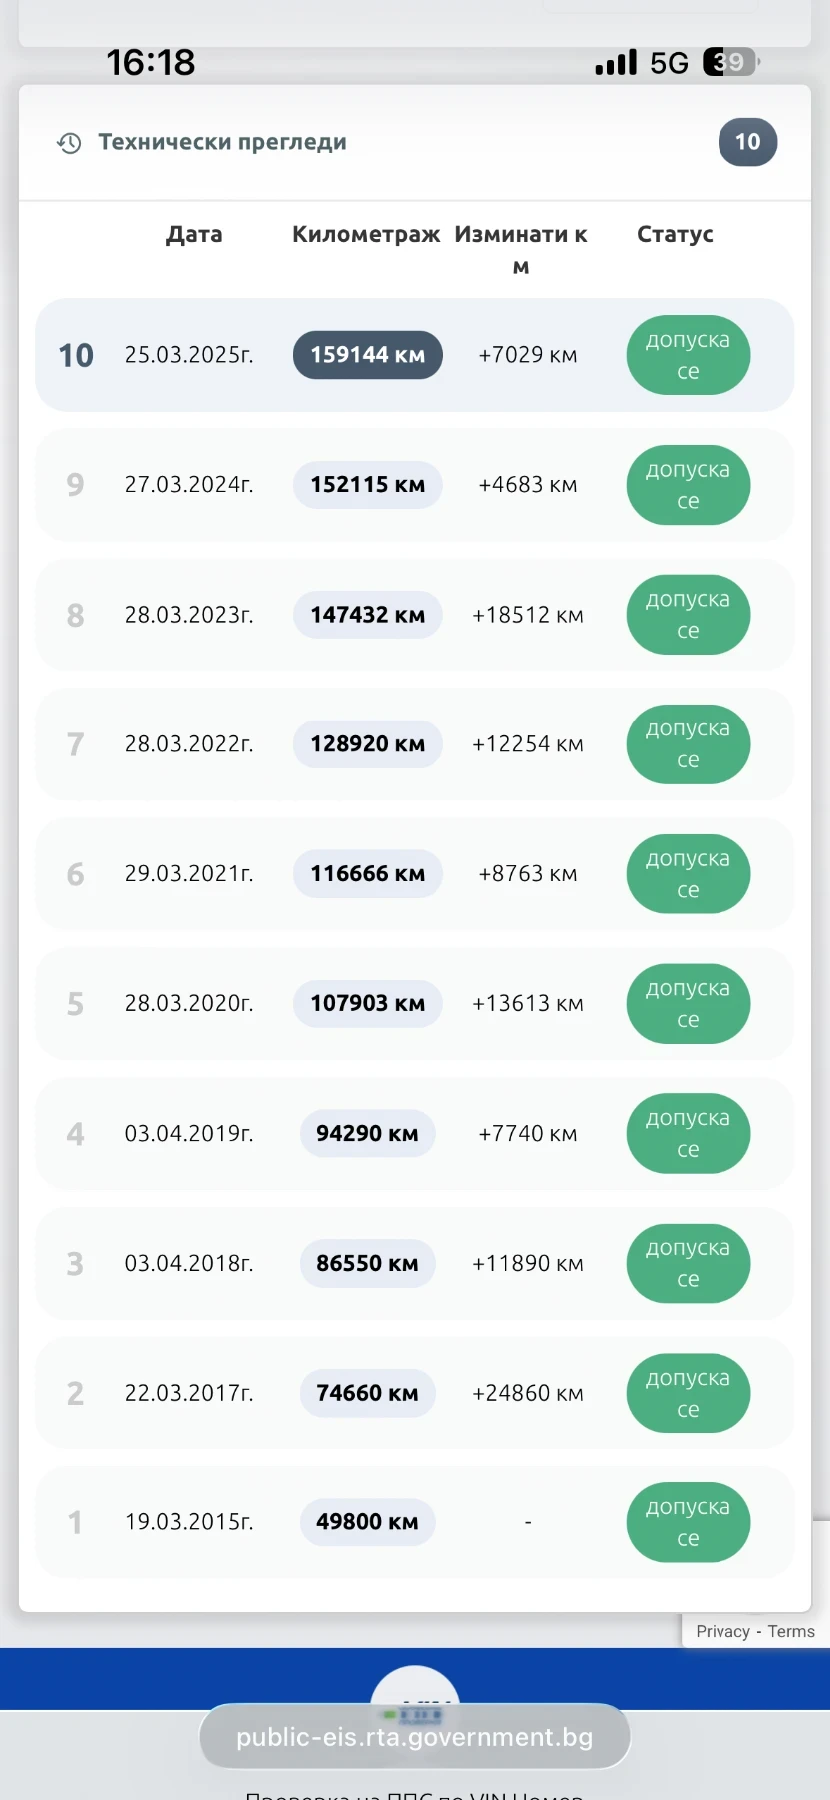Tap the public-eis.rta.government.bg address bar
The width and height of the screenshot is (830, 1800).
[414, 1737]
